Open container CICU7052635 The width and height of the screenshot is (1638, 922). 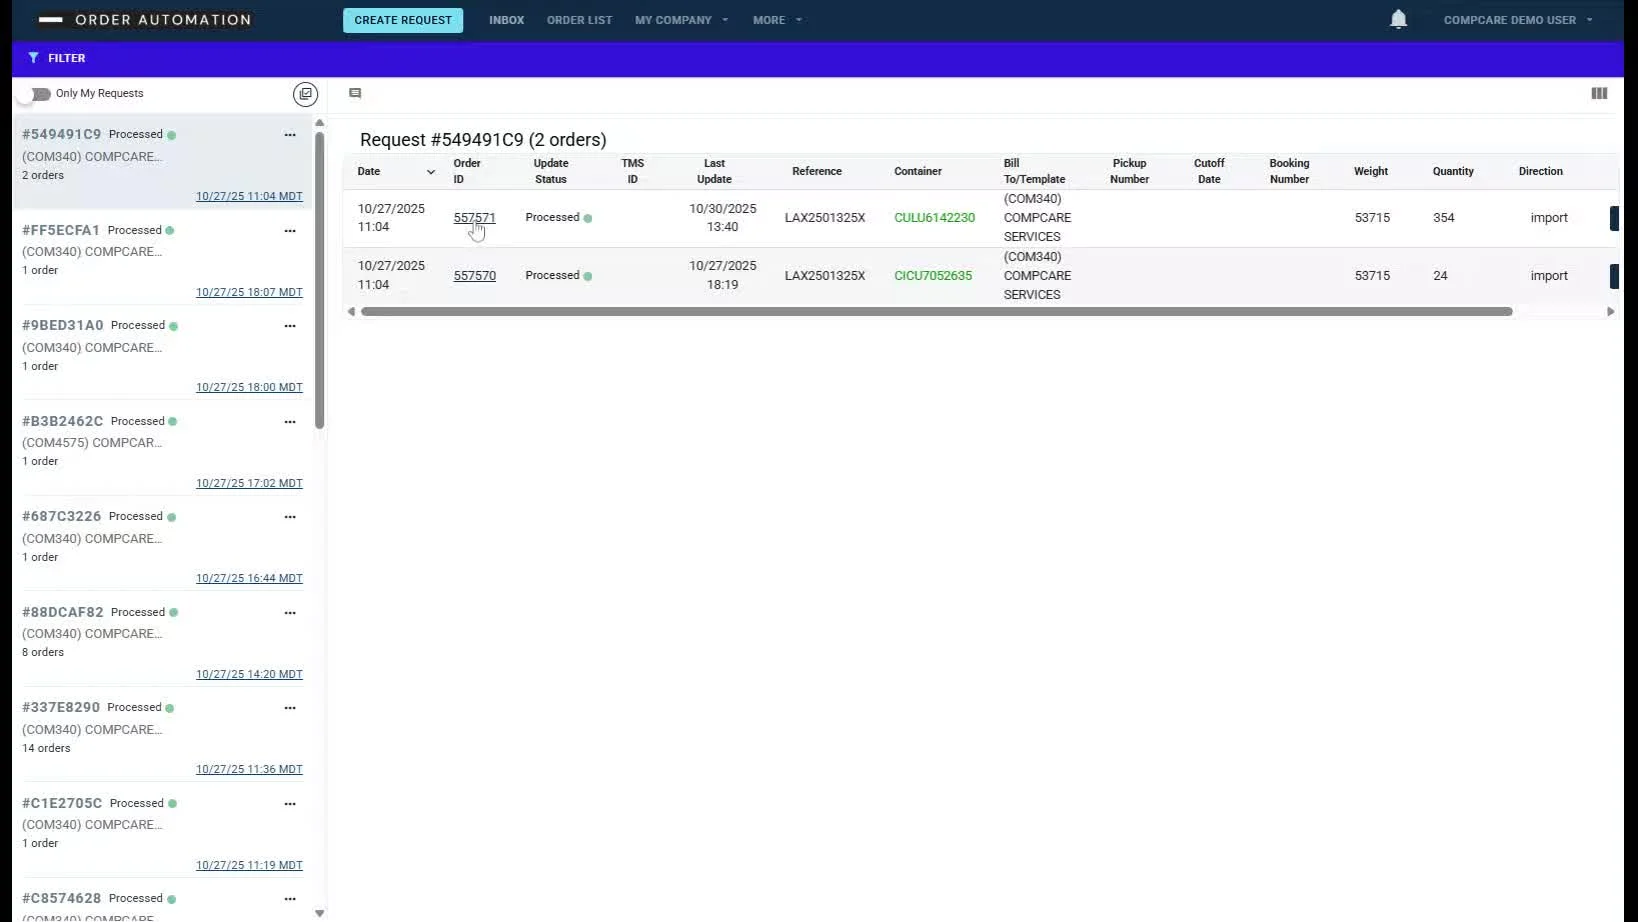933,276
